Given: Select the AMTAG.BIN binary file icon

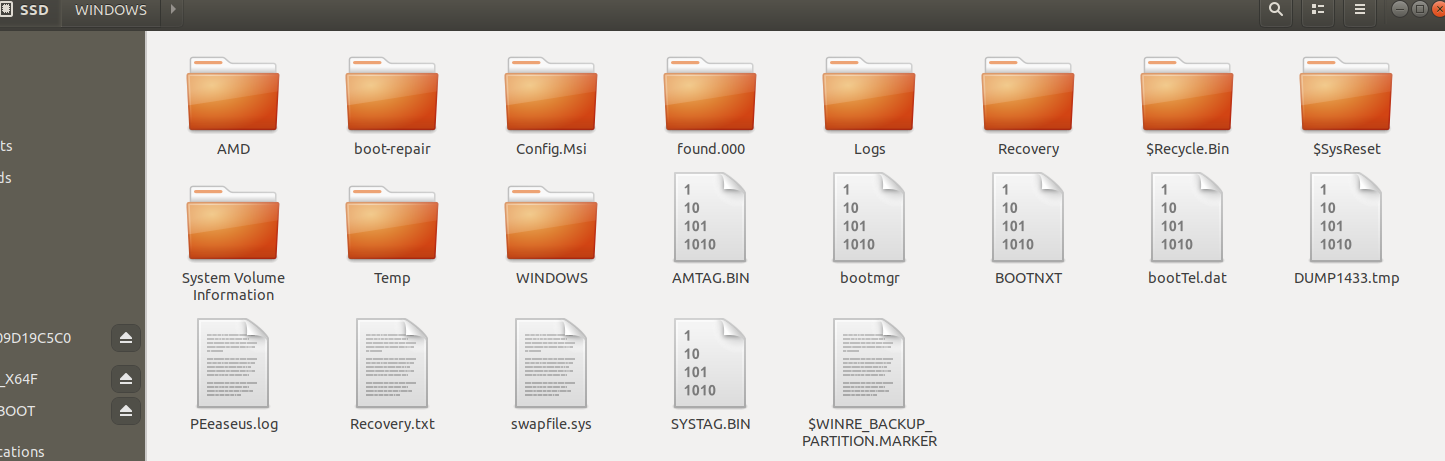Looking at the screenshot, I should coord(711,218).
